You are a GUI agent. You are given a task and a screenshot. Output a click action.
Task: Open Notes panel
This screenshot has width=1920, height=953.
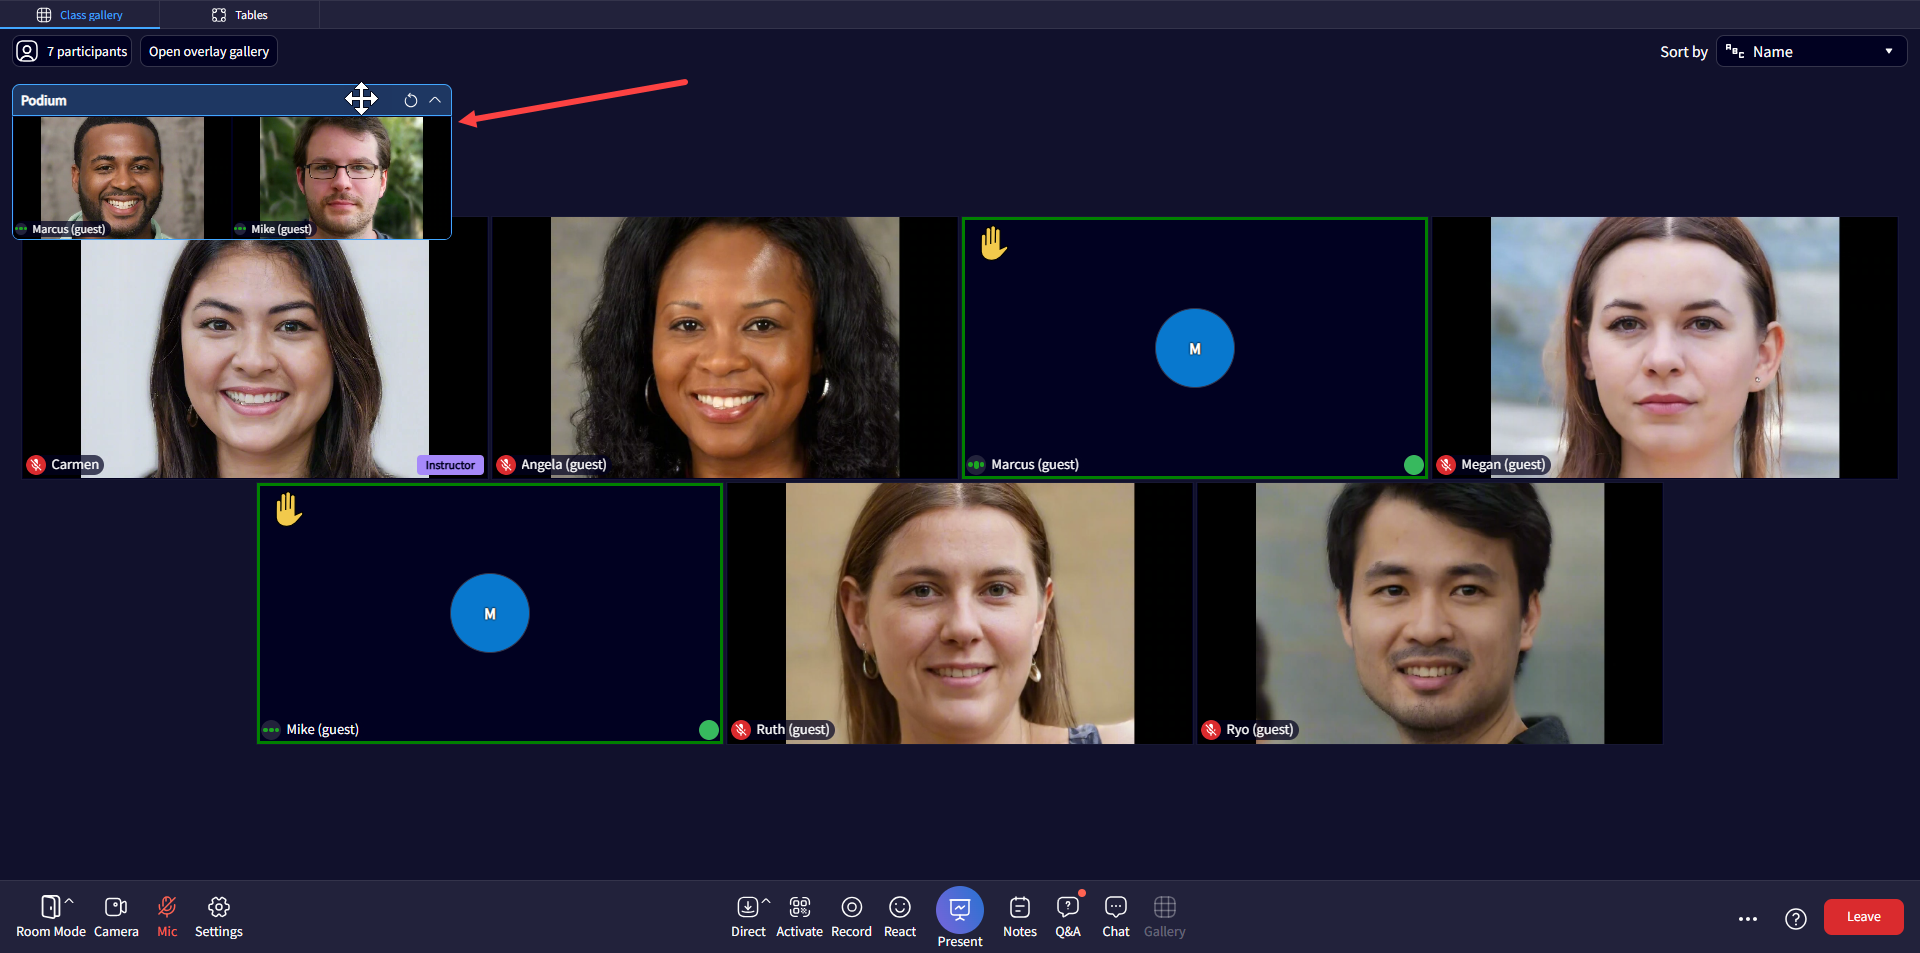[x=1020, y=916]
